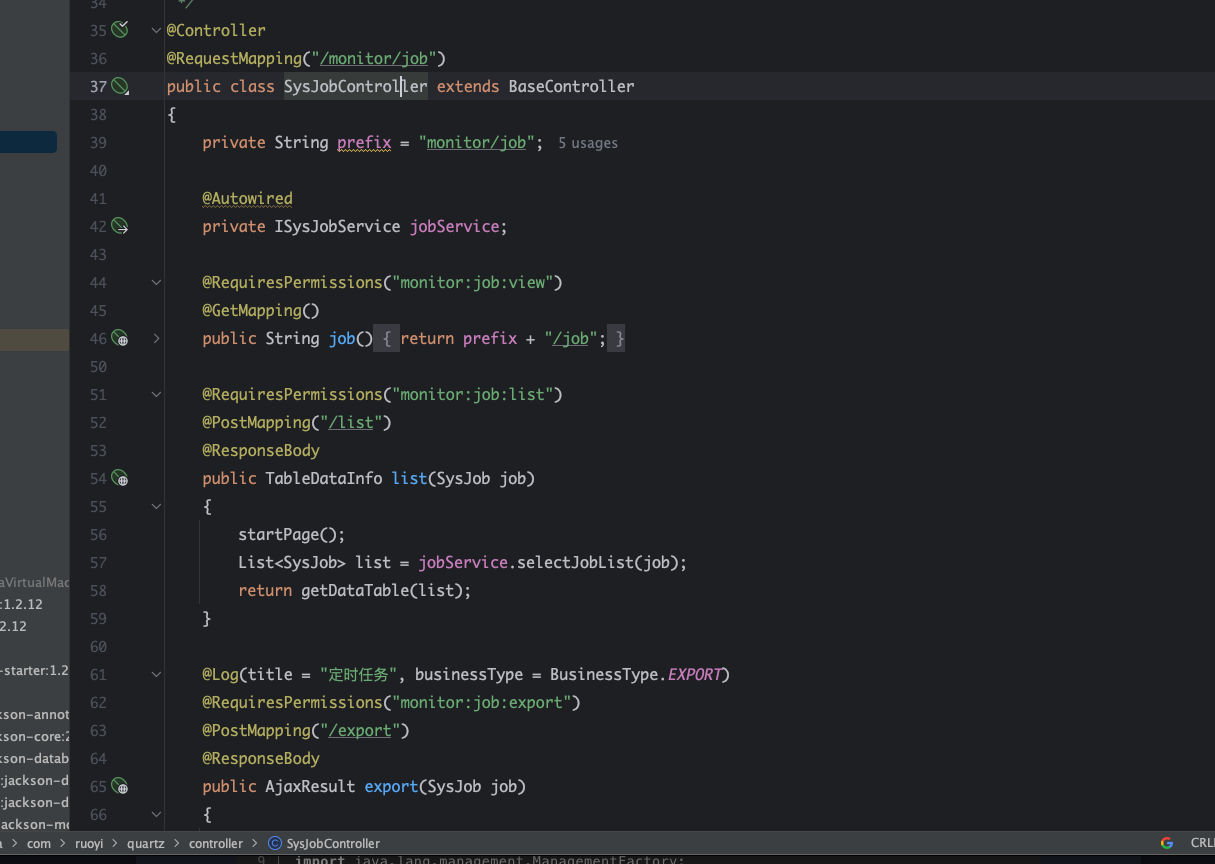
Task: Click line number 58 in the gutter
Action: (98, 591)
